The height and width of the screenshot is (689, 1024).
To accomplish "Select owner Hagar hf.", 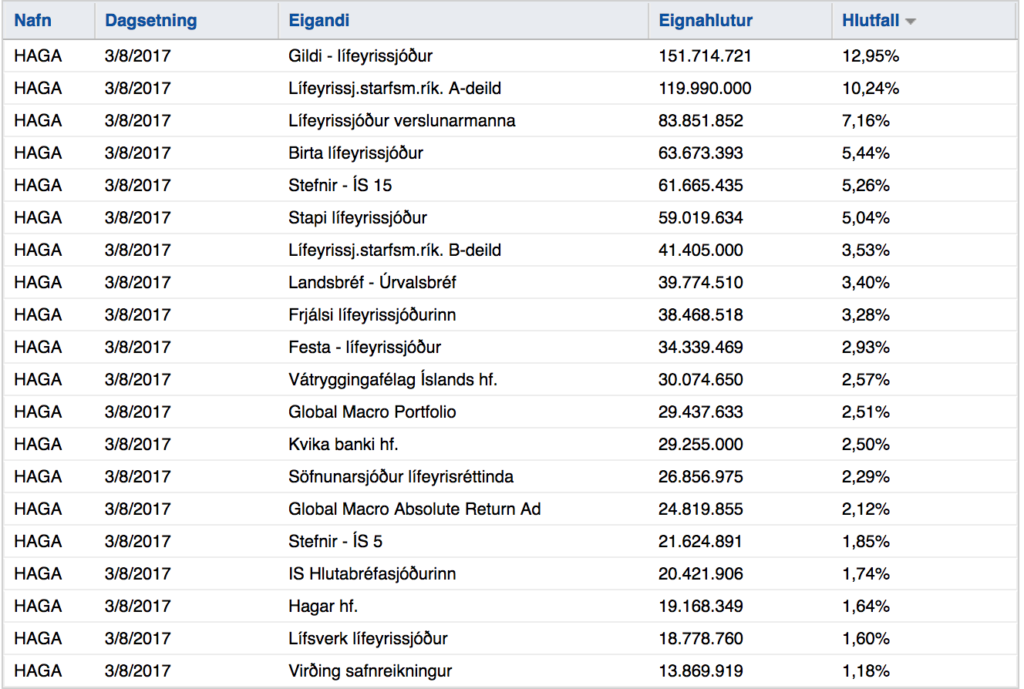I will 323,606.
